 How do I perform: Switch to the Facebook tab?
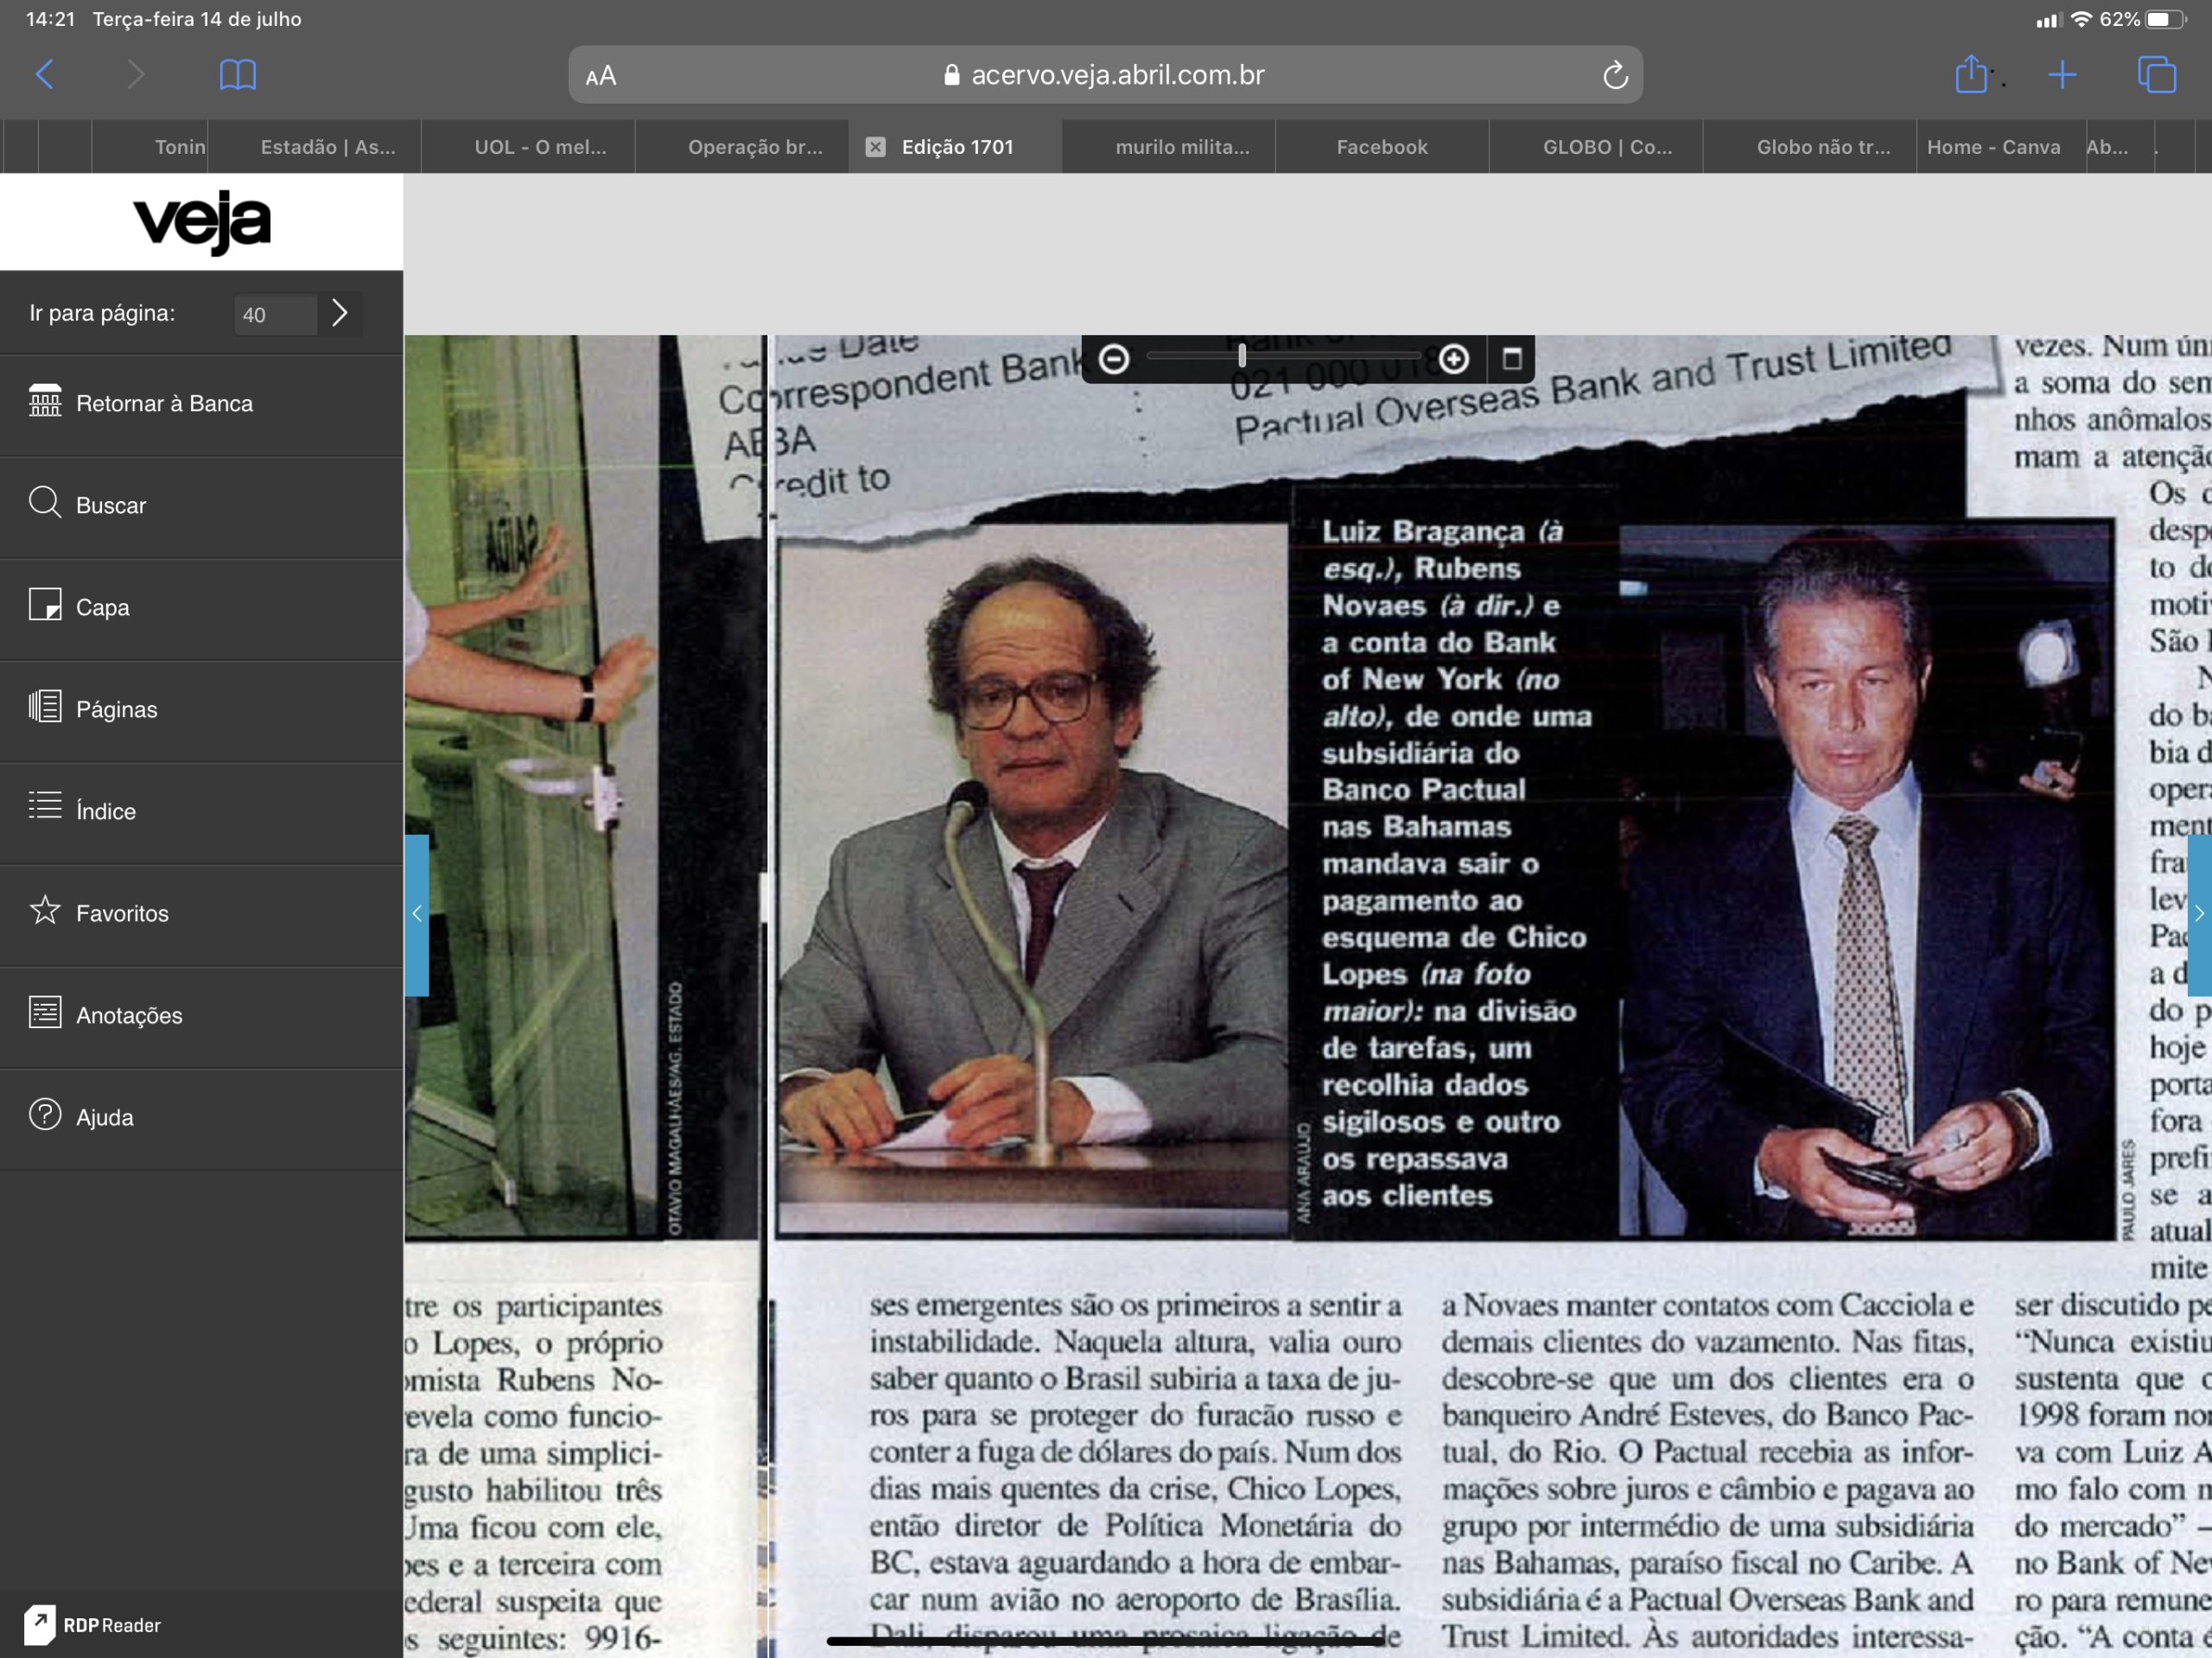pos(1382,147)
